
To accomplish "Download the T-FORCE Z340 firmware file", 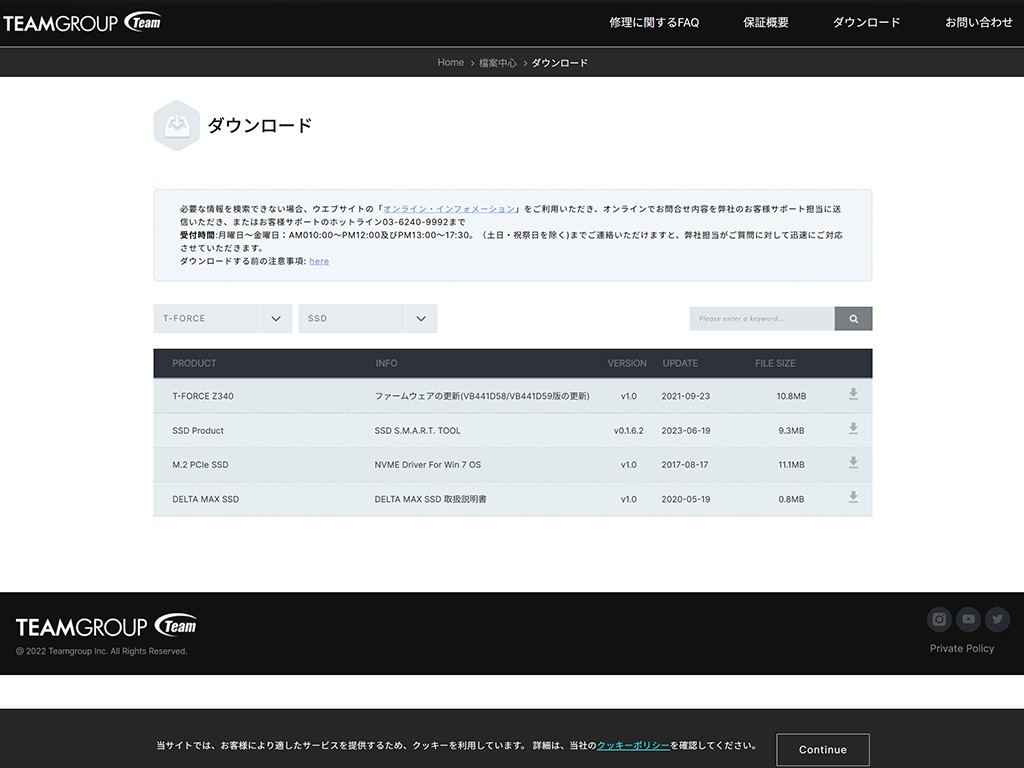I will point(853,395).
